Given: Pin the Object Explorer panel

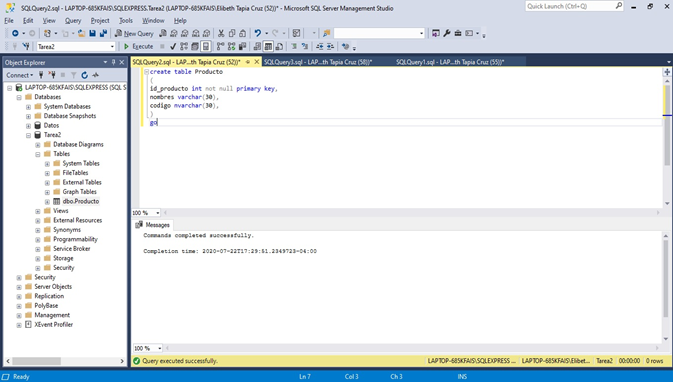Looking at the screenshot, I should pos(114,62).
